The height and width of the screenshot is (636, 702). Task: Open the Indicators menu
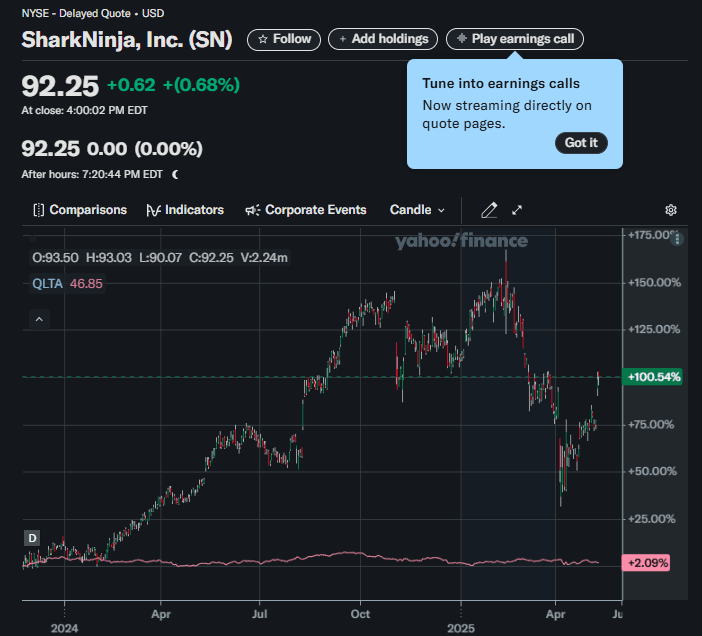click(x=185, y=210)
